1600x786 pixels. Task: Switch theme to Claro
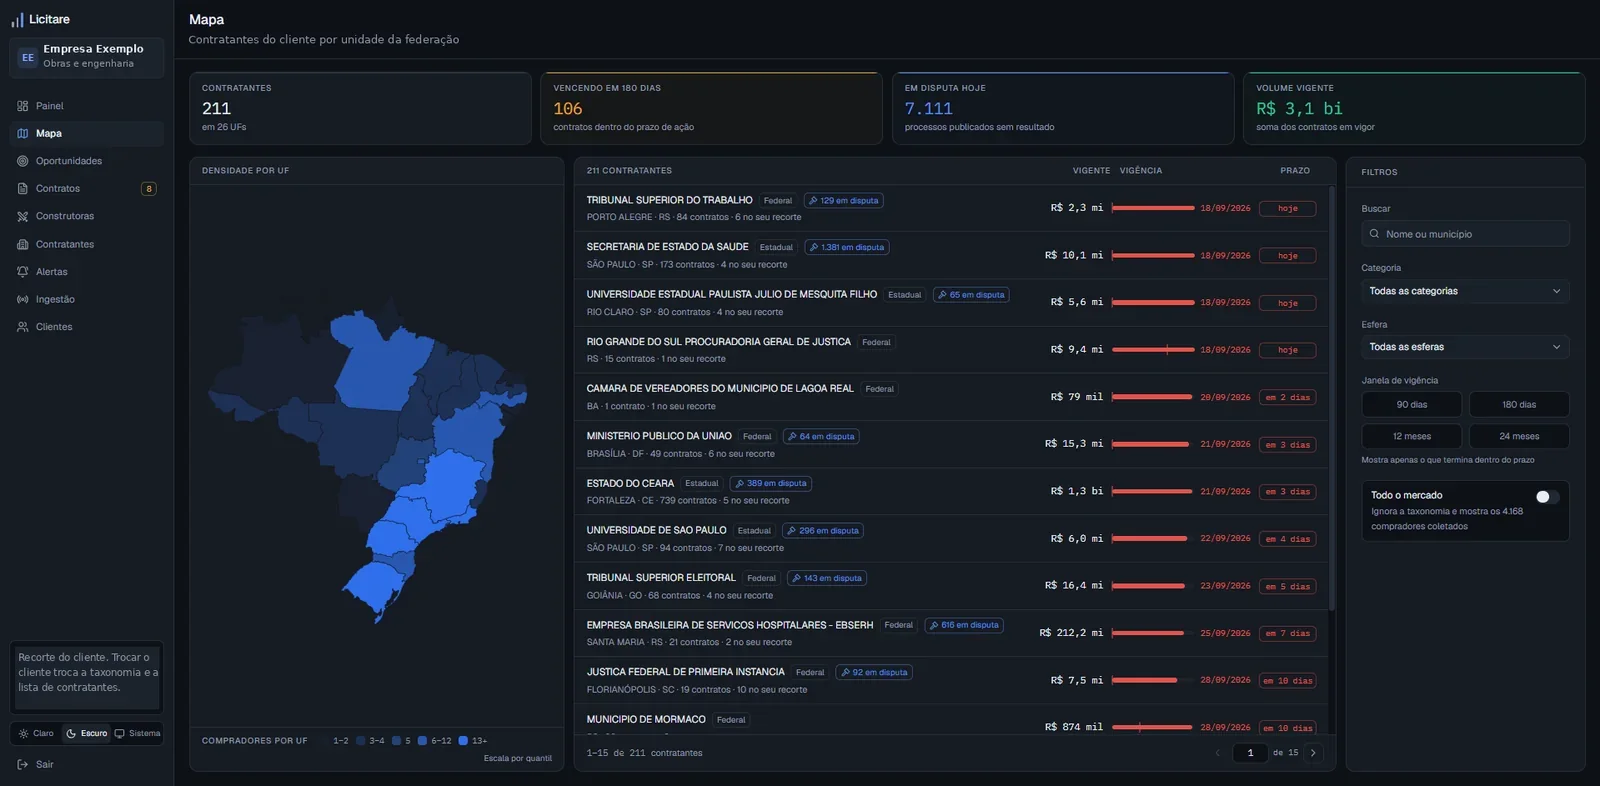36,733
